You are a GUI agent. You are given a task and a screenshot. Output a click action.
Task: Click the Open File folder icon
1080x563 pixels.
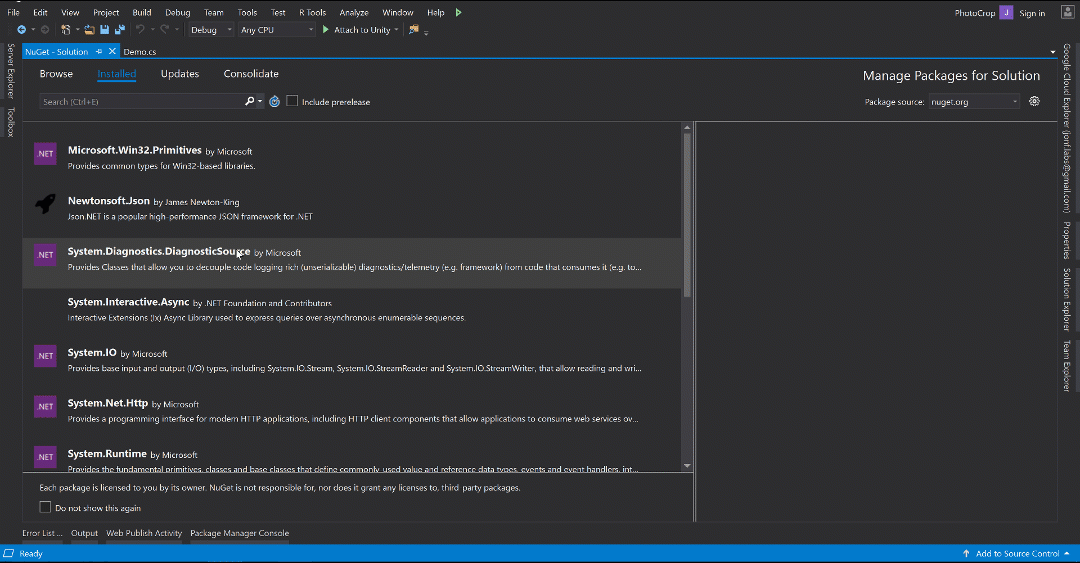click(x=90, y=30)
